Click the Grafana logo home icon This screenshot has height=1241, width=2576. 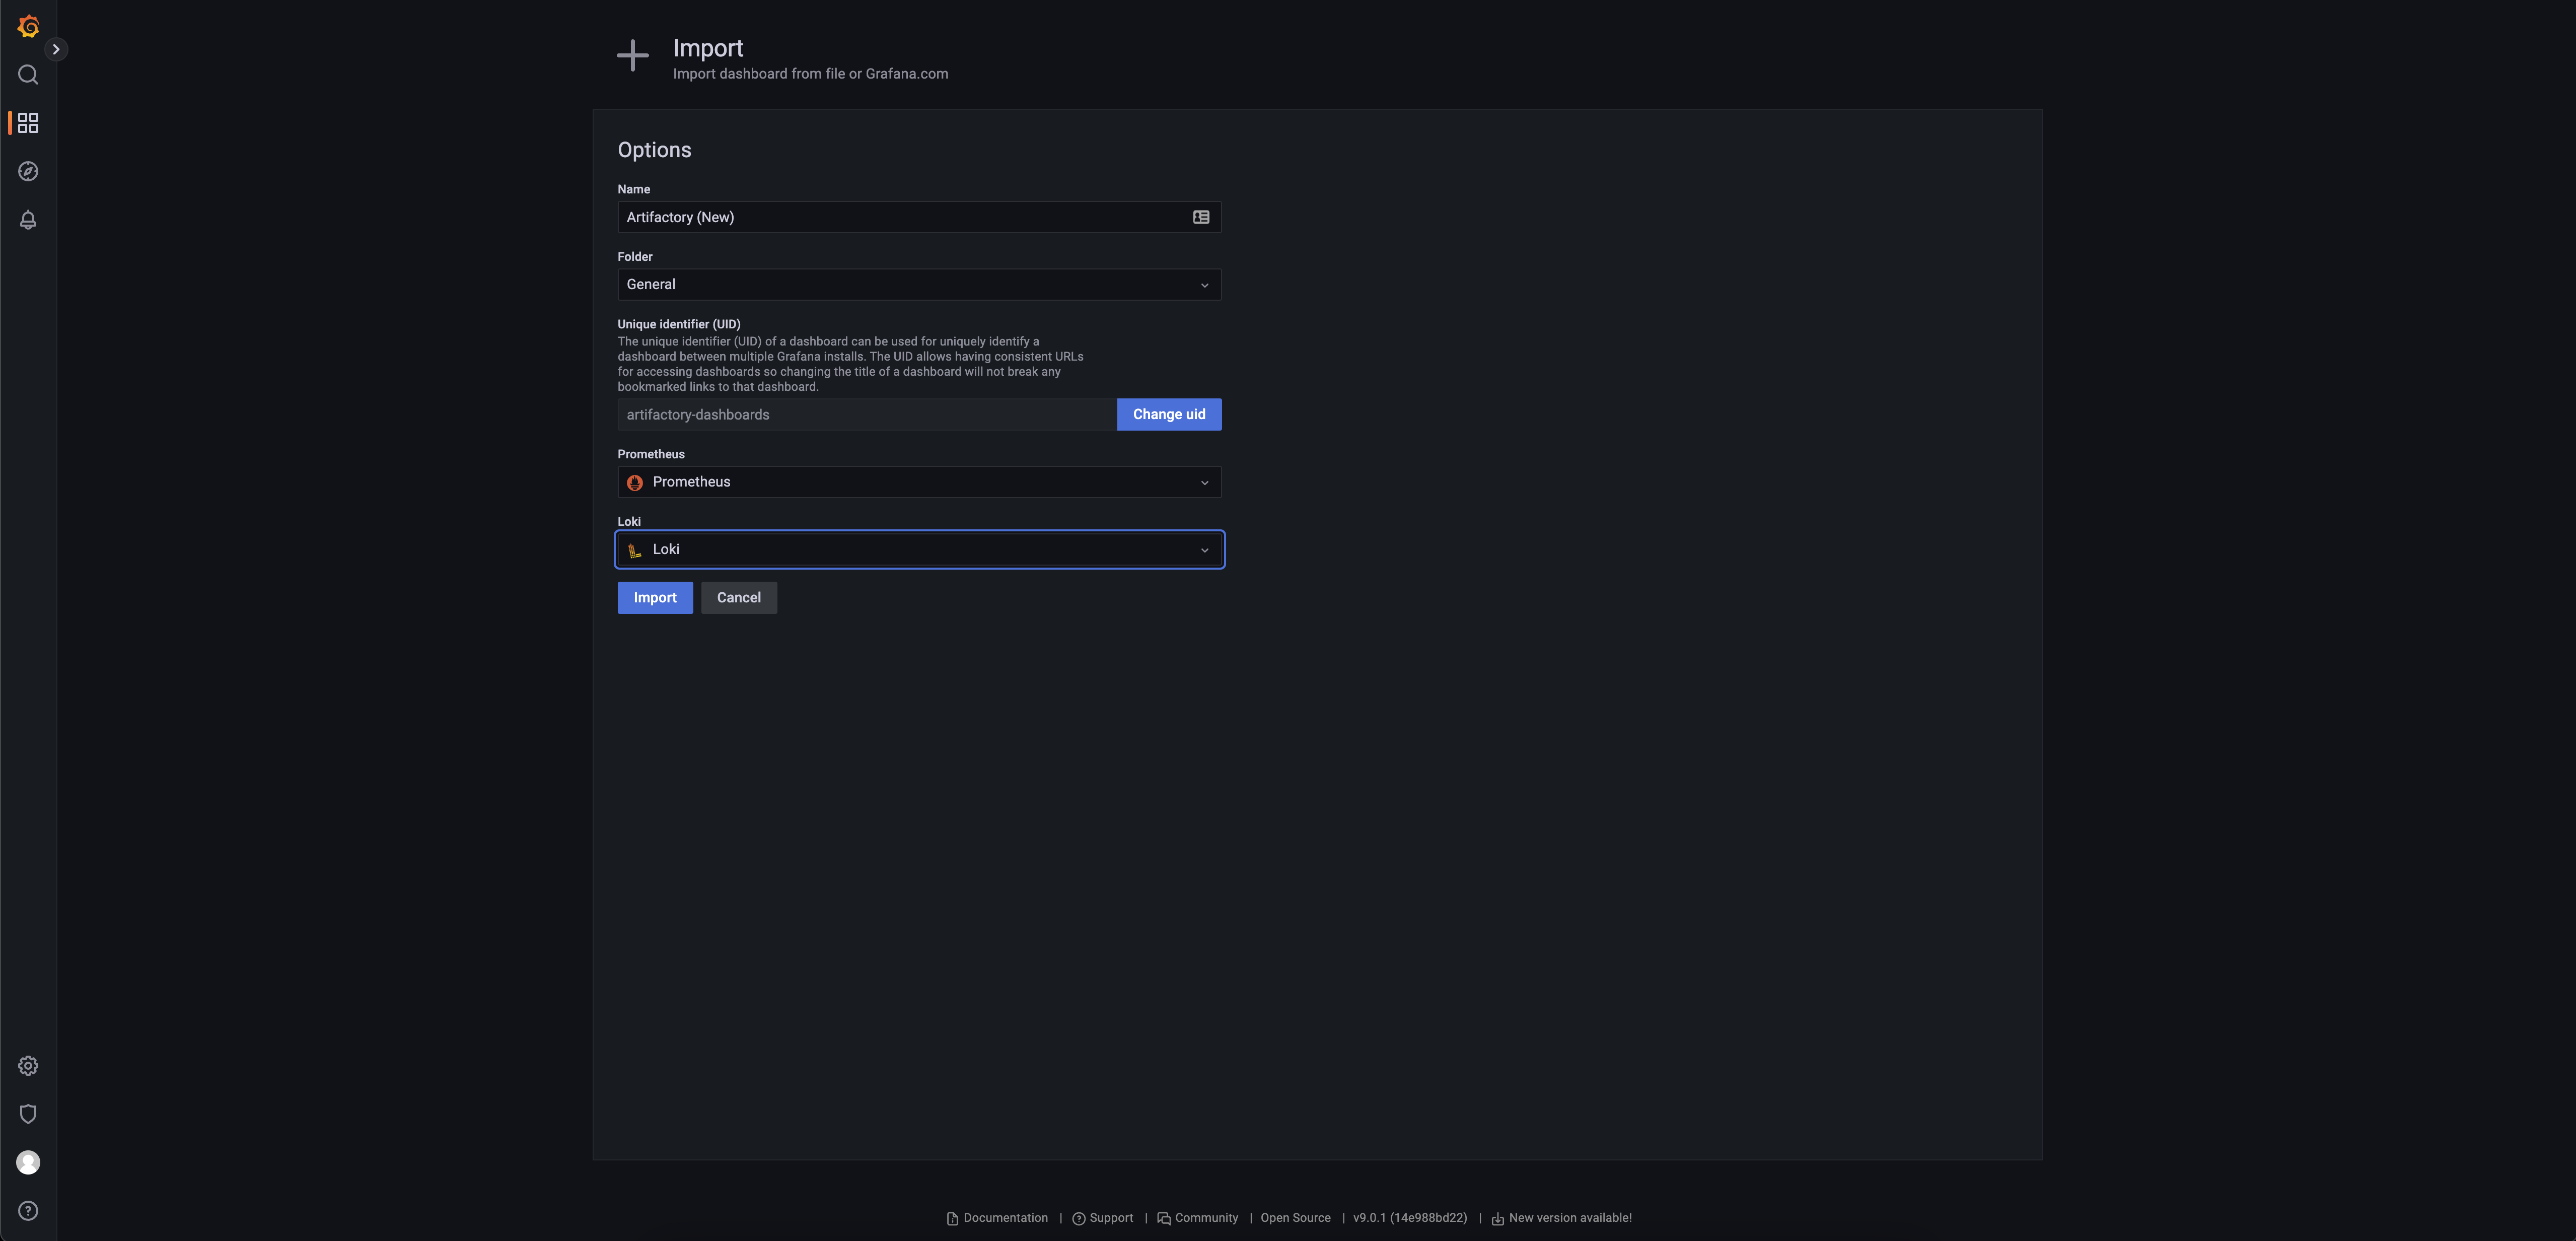click(28, 26)
